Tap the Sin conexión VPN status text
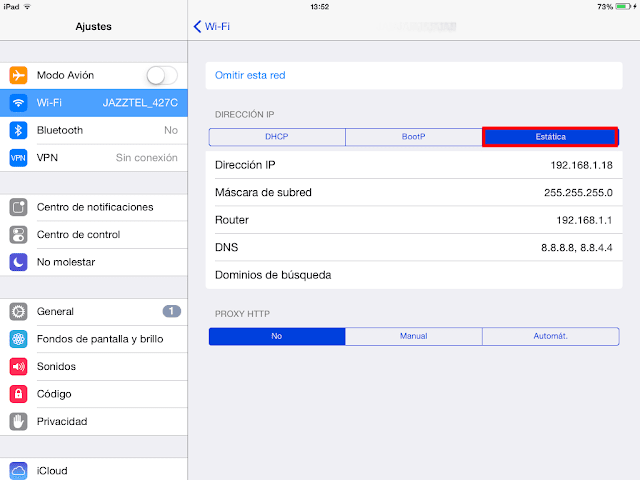The width and height of the screenshot is (640, 480). (x=147, y=158)
